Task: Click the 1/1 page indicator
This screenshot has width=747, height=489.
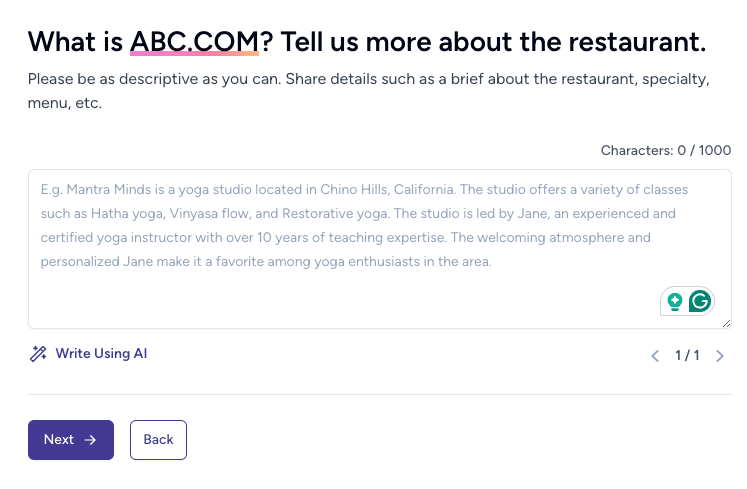Action: point(687,356)
